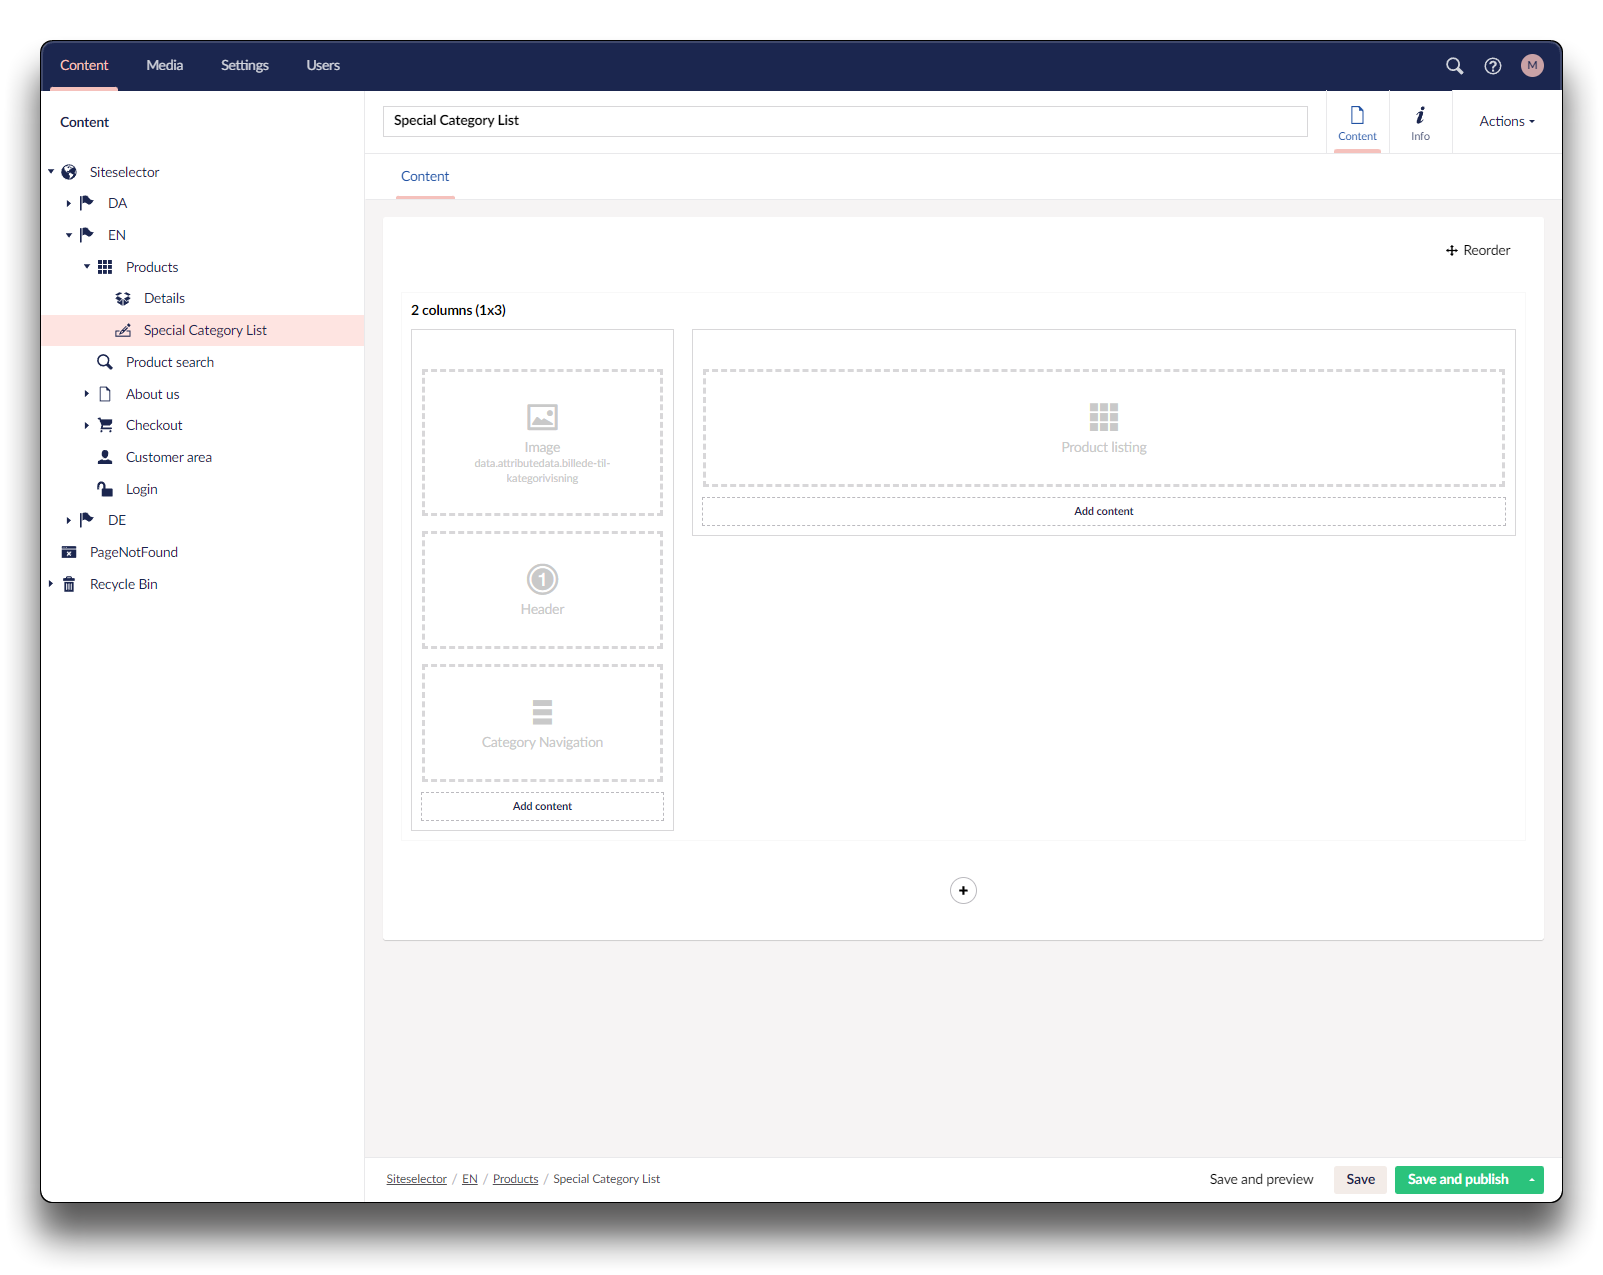Viewport: 1603px width, 1275px height.
Task: Expand the About us tree node
Action: [87, 394]
